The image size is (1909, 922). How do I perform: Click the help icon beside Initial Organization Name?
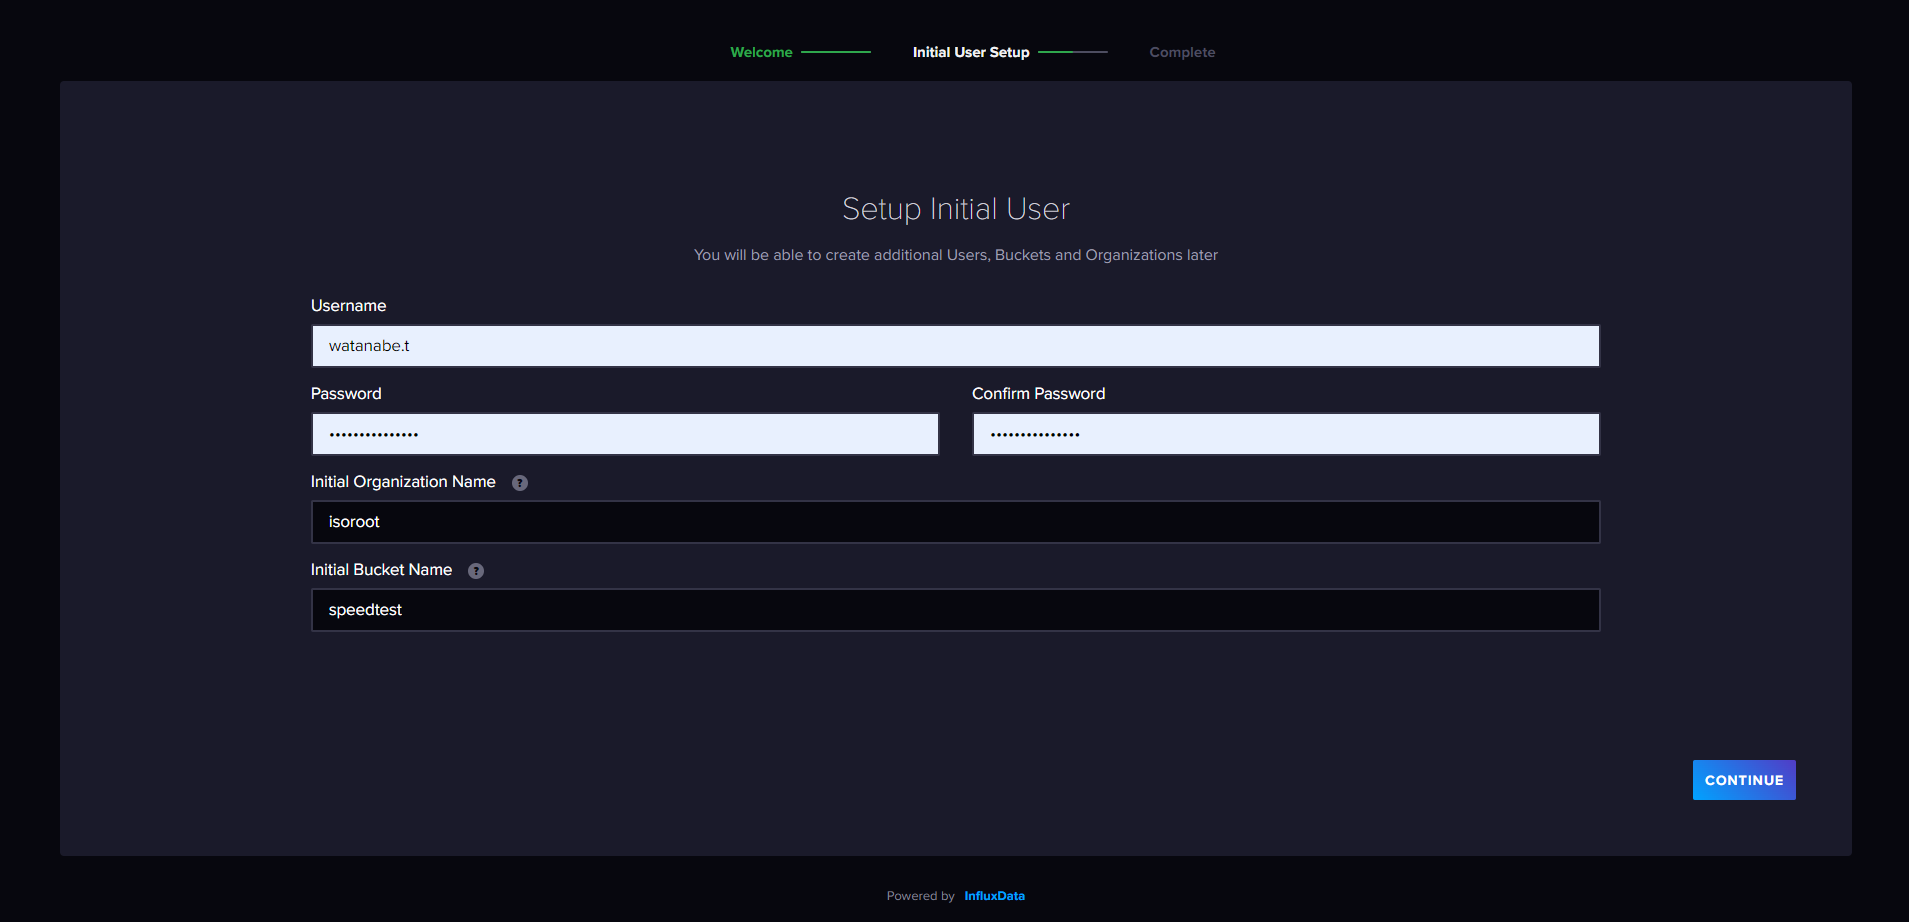(519, 482)
